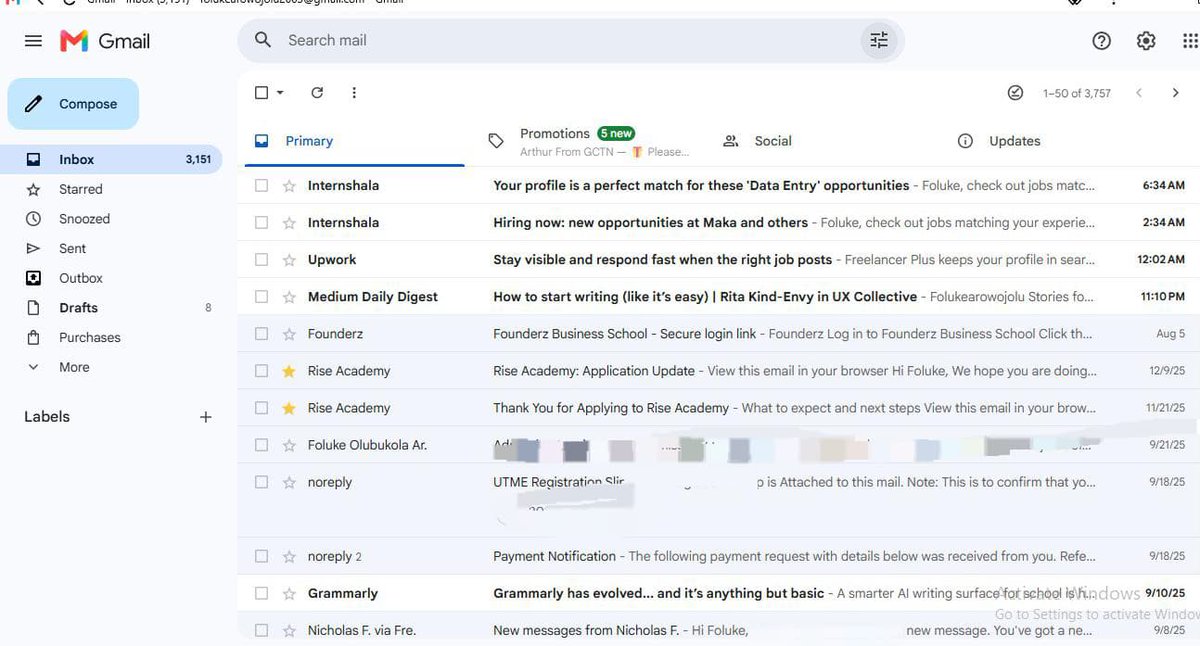Viewport: 1200px width, 646px height.
Task: Create new label plus icon
Action: point(206,417)
